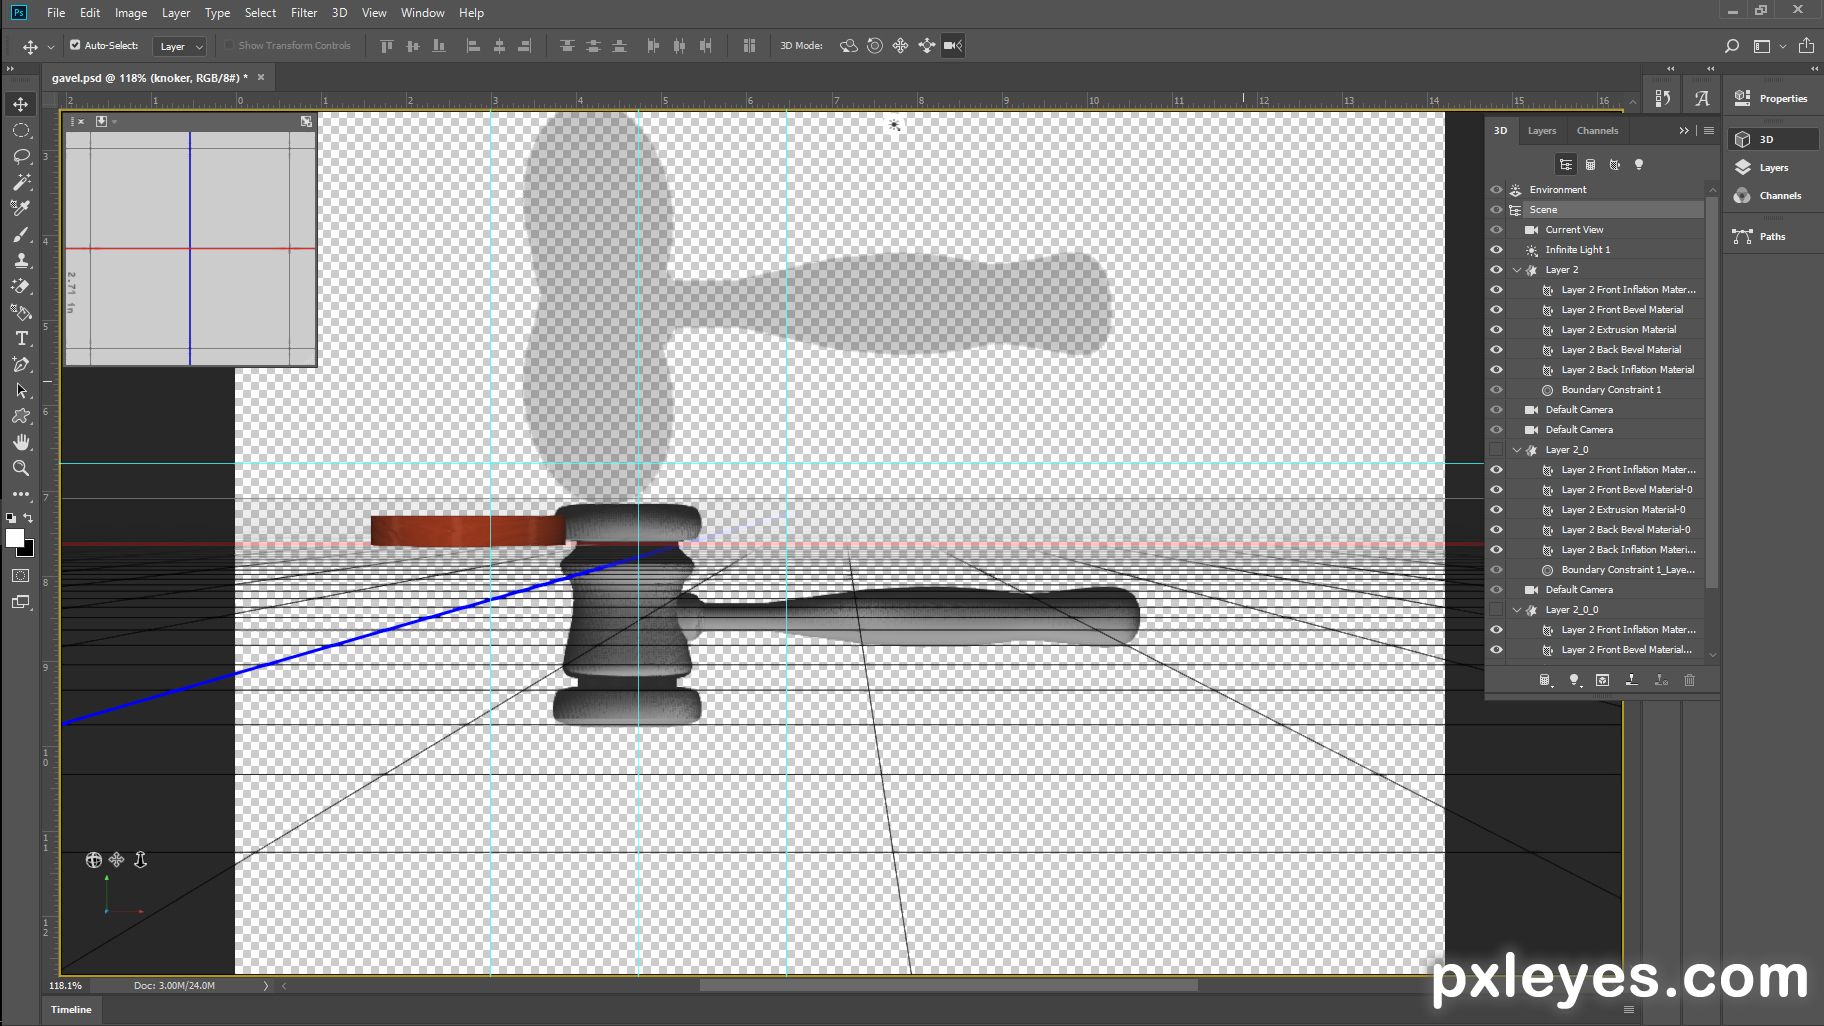Filter 3D panel by Lights
The image size is (1824, 1026).
1638,165
